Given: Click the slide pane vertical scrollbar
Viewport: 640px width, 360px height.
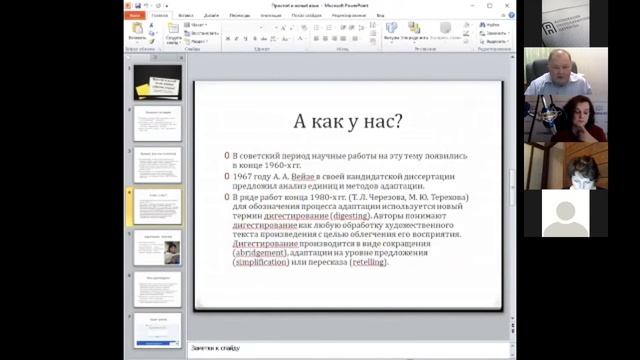Looking at the screenshot, I should pos(513,188).
